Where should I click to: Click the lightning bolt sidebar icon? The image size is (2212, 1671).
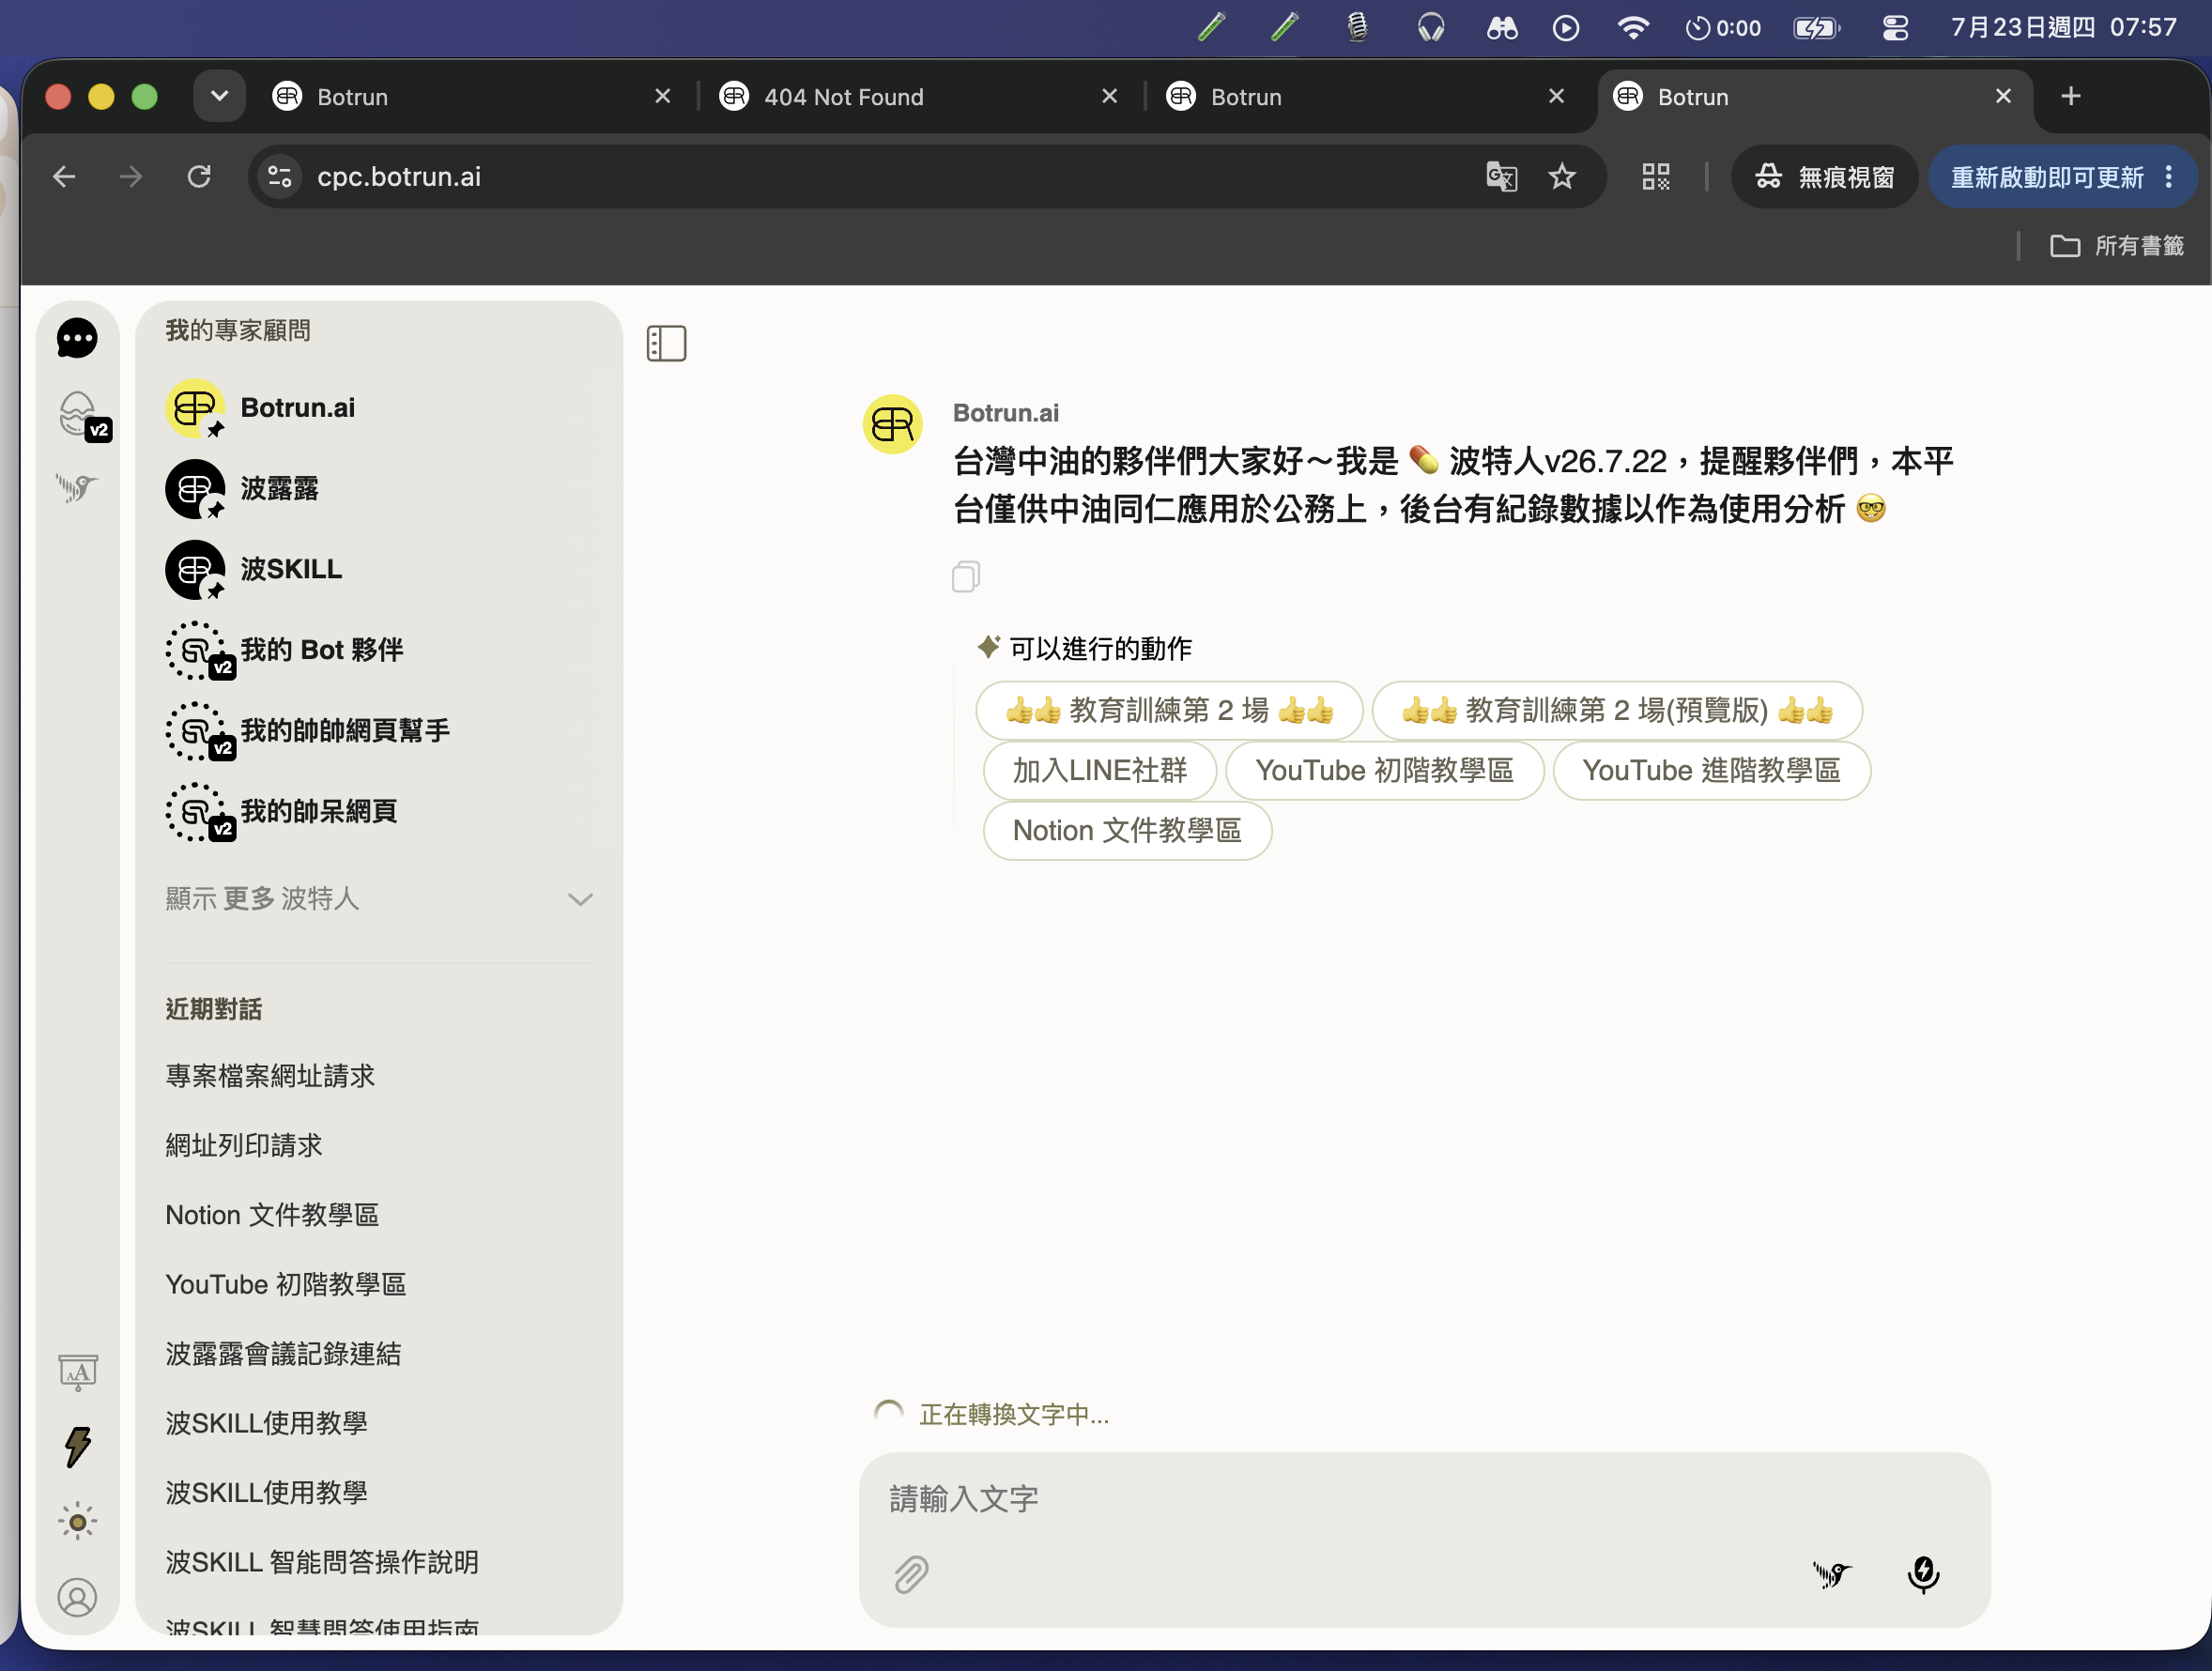[x=77, y=1446]
